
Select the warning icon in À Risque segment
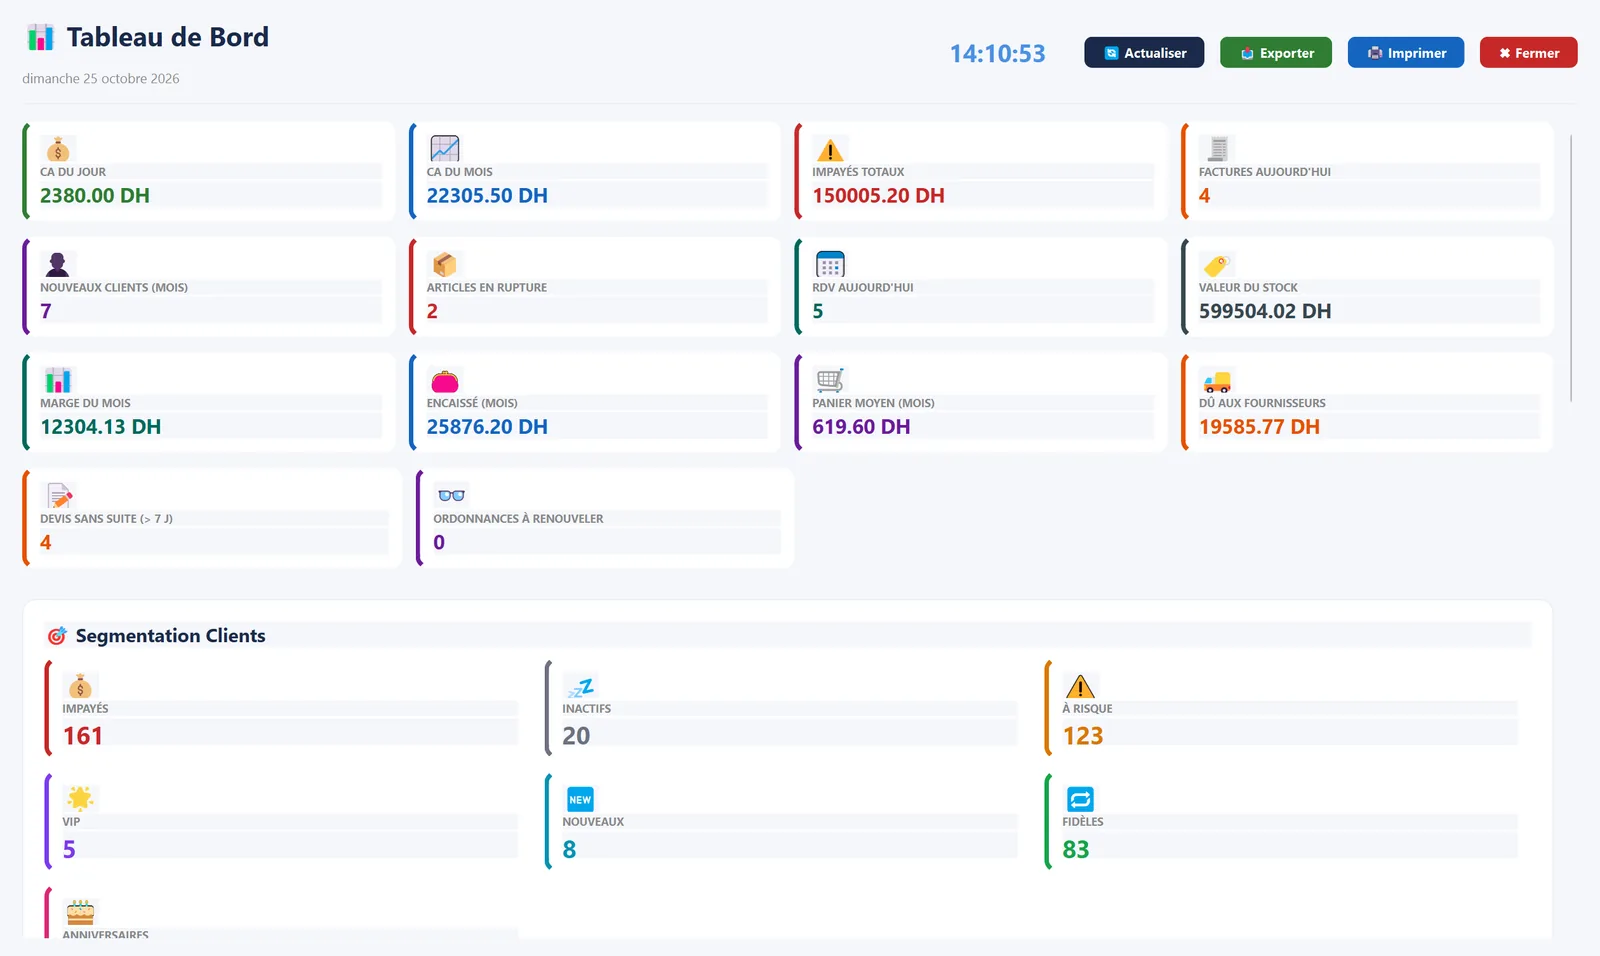coord(1080,686)
